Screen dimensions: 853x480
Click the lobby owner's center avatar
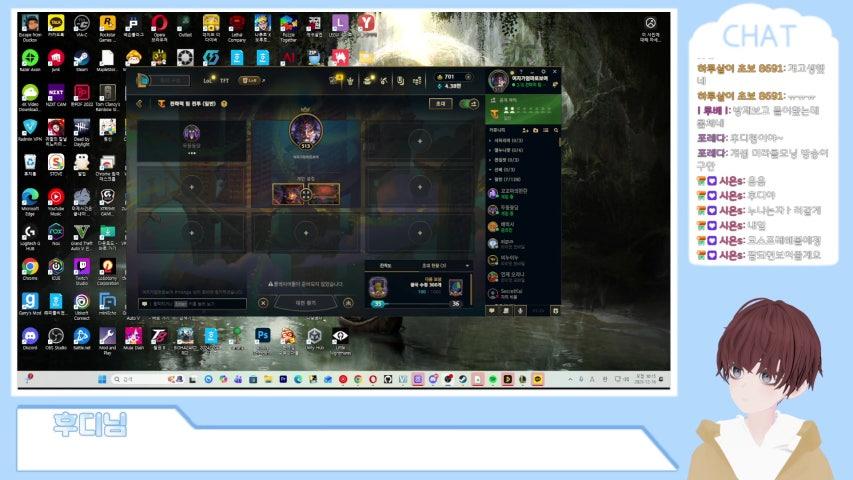[306, 131]
